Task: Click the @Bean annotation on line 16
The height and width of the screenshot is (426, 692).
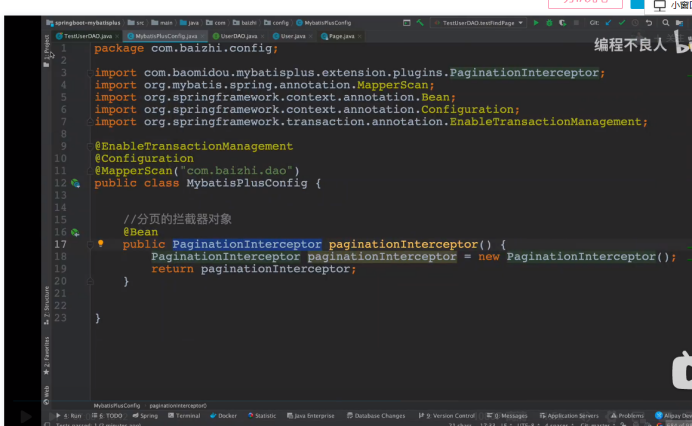Action: click(x=140, y=232)
